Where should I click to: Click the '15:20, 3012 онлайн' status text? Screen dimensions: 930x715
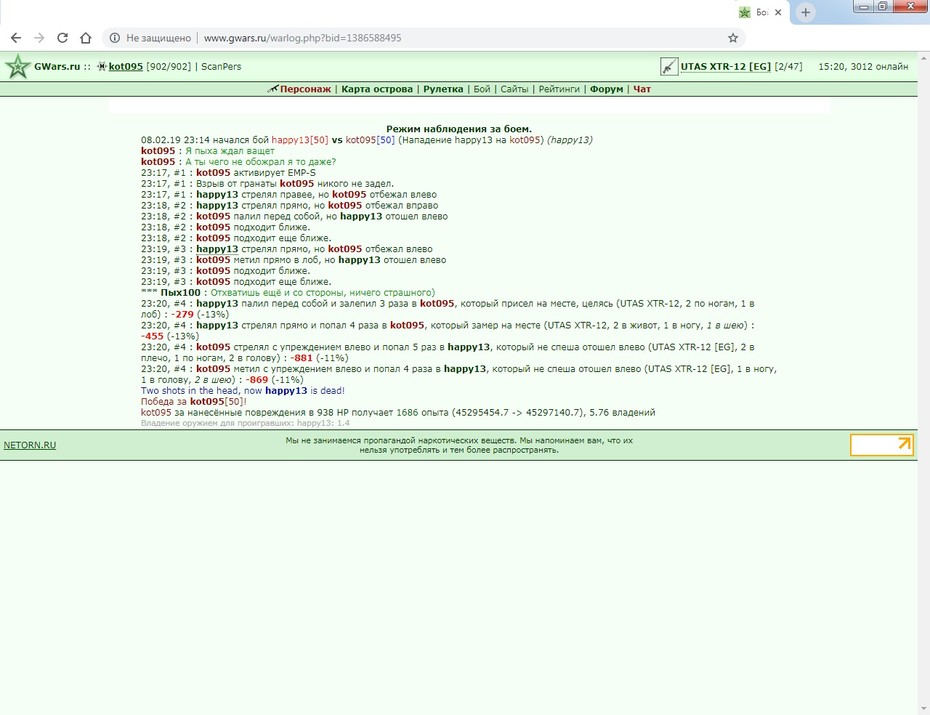(x=863, y=66)
